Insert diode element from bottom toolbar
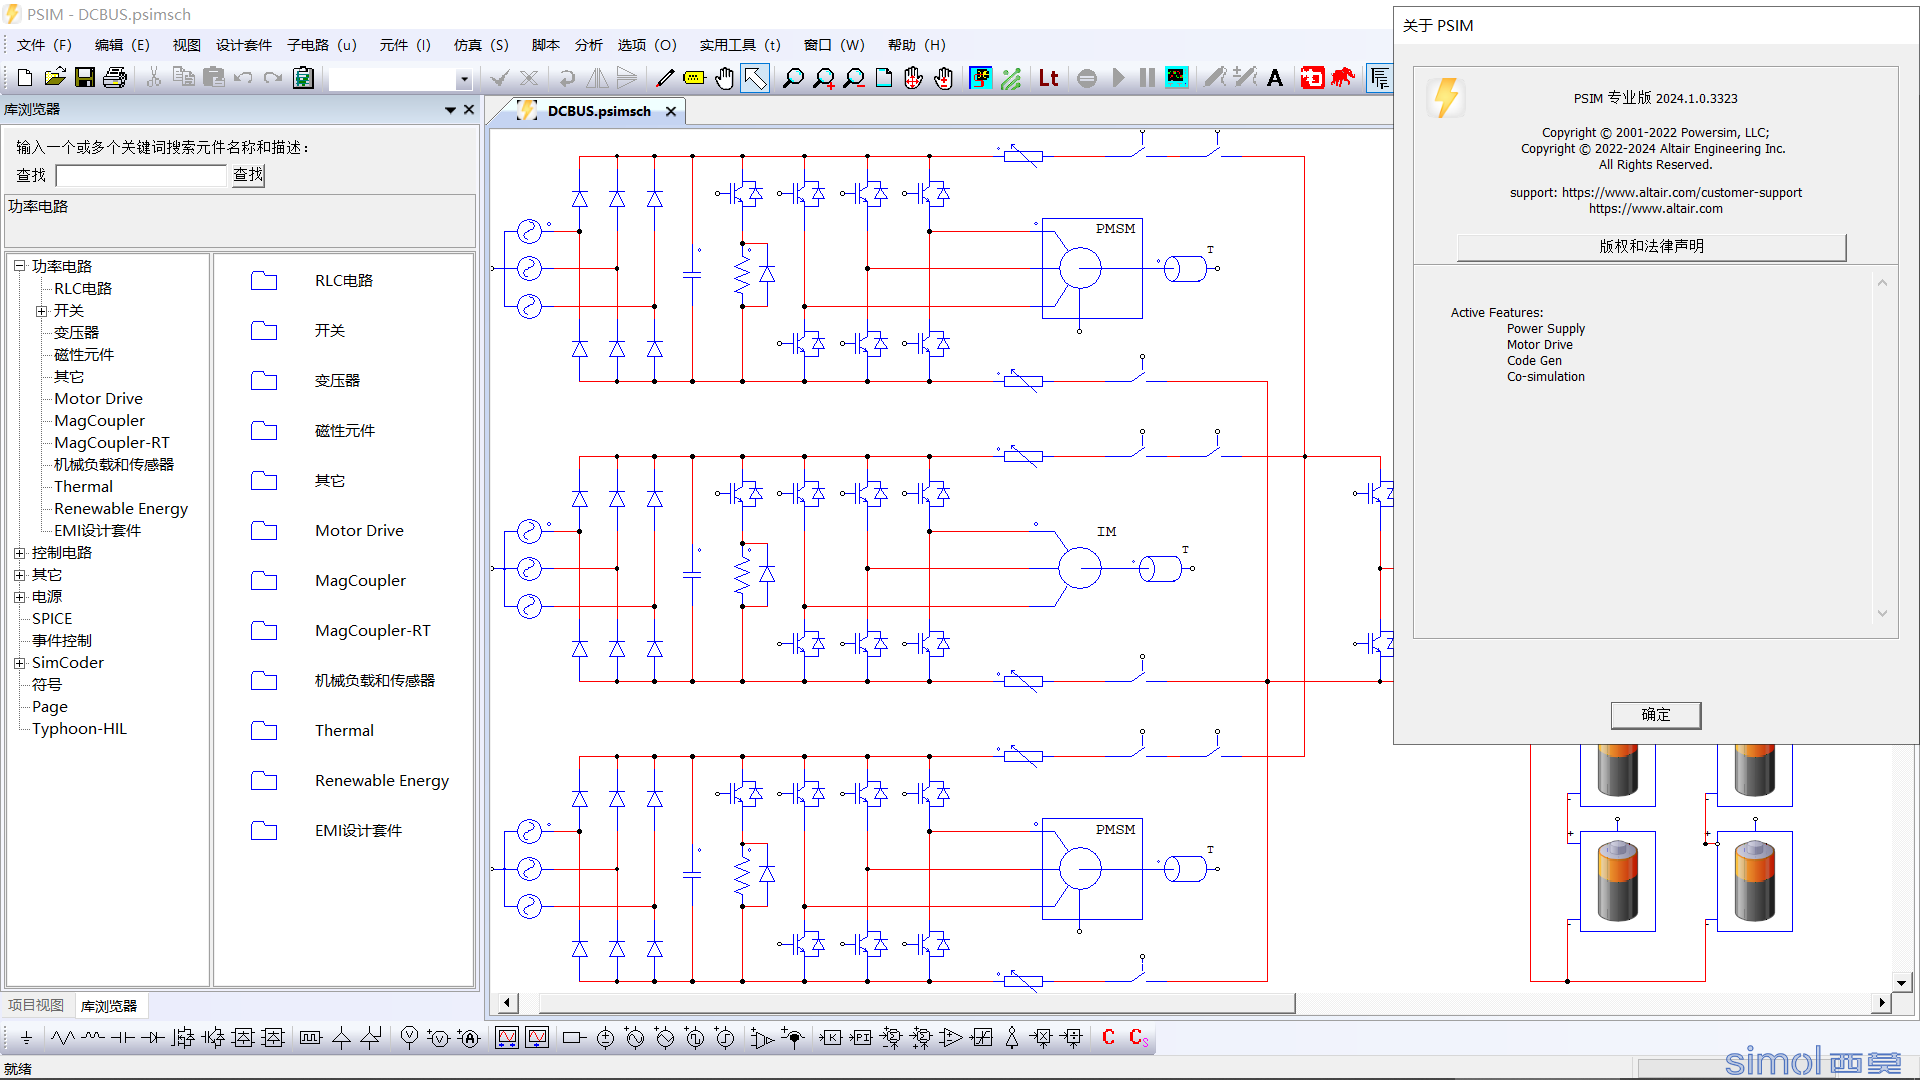Viewport: 1920px width, 1080px height. pyautogui.click(x=152, y=1038)
